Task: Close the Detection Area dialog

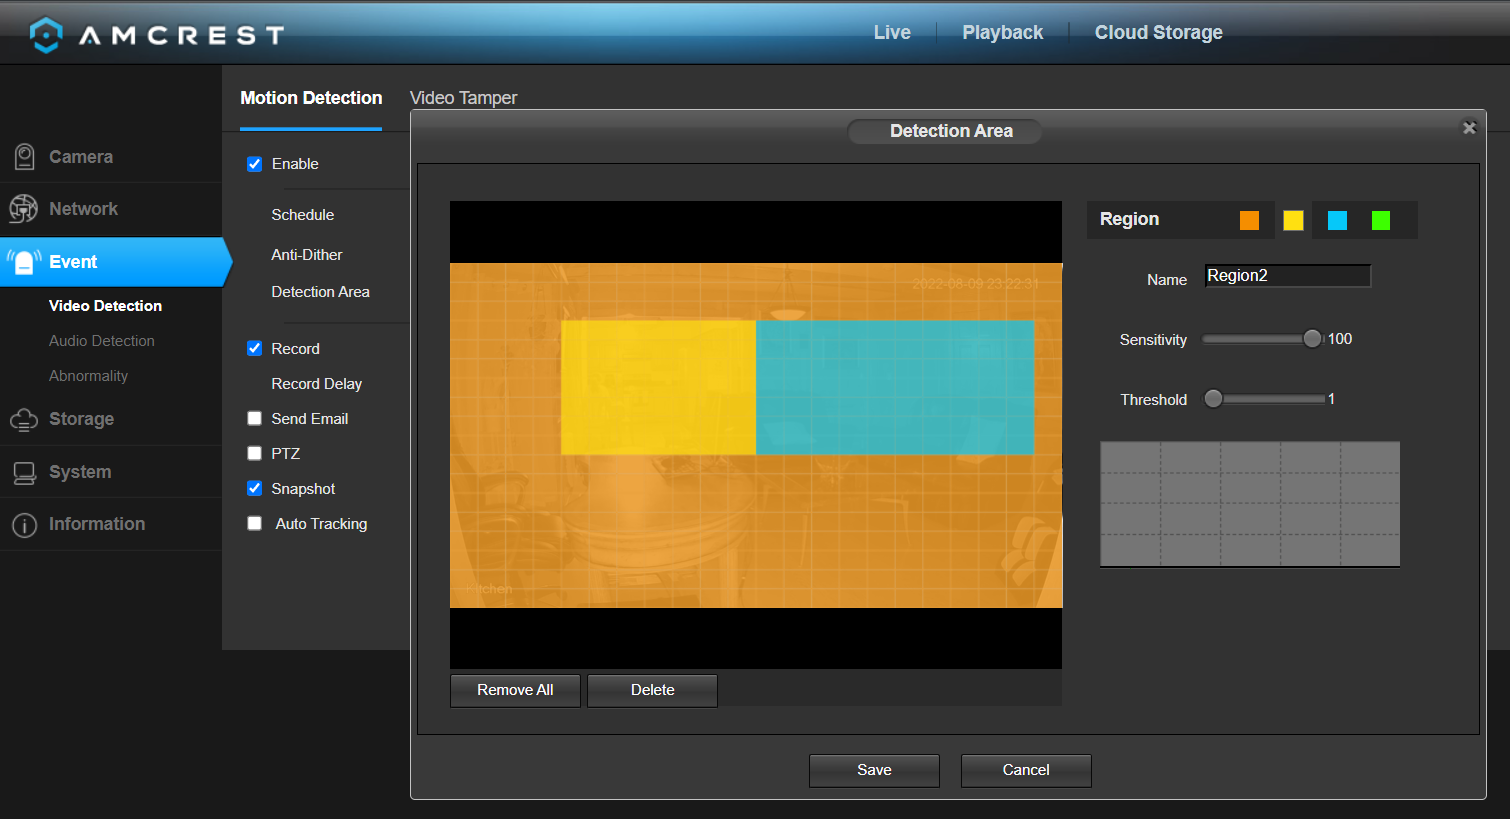Action: tap(1469, 128)
